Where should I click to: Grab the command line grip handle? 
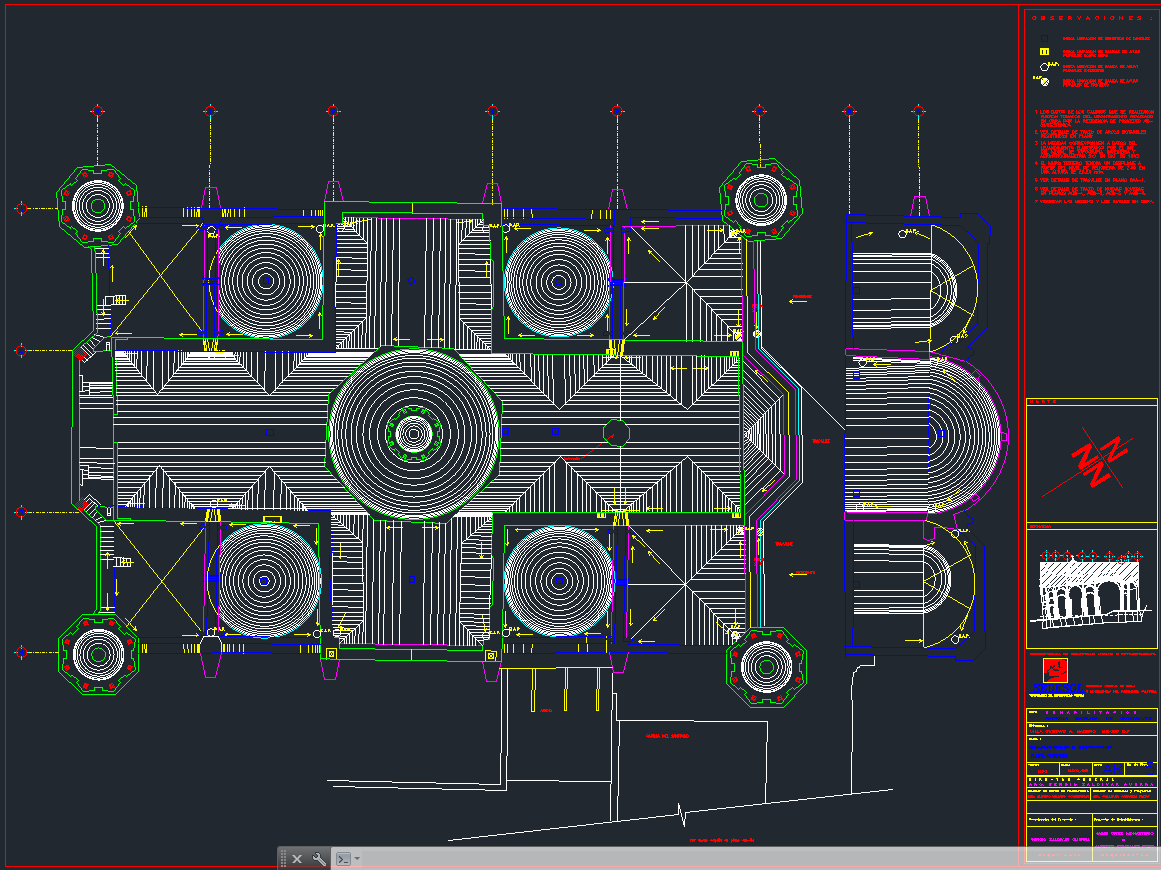(x=284, y=859)
